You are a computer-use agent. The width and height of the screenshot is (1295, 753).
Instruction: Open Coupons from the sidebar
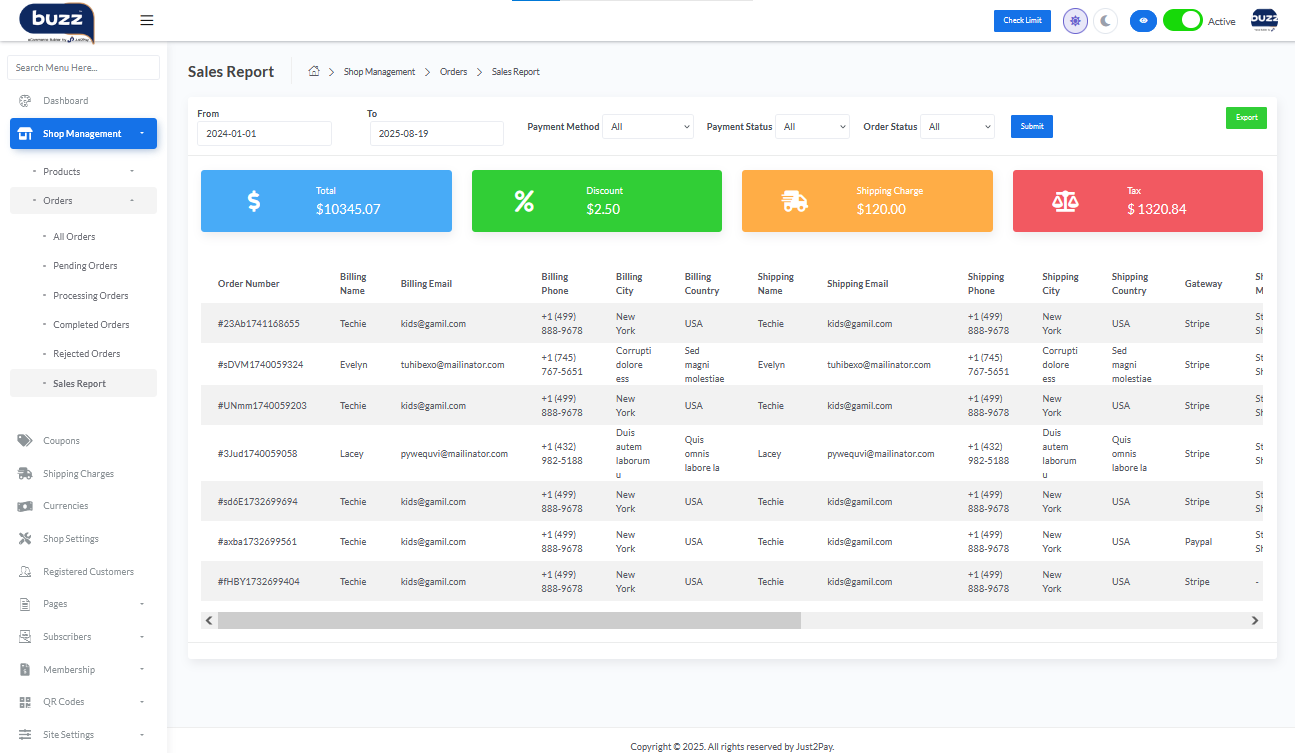pyautogui.click(x=61, y=441)
